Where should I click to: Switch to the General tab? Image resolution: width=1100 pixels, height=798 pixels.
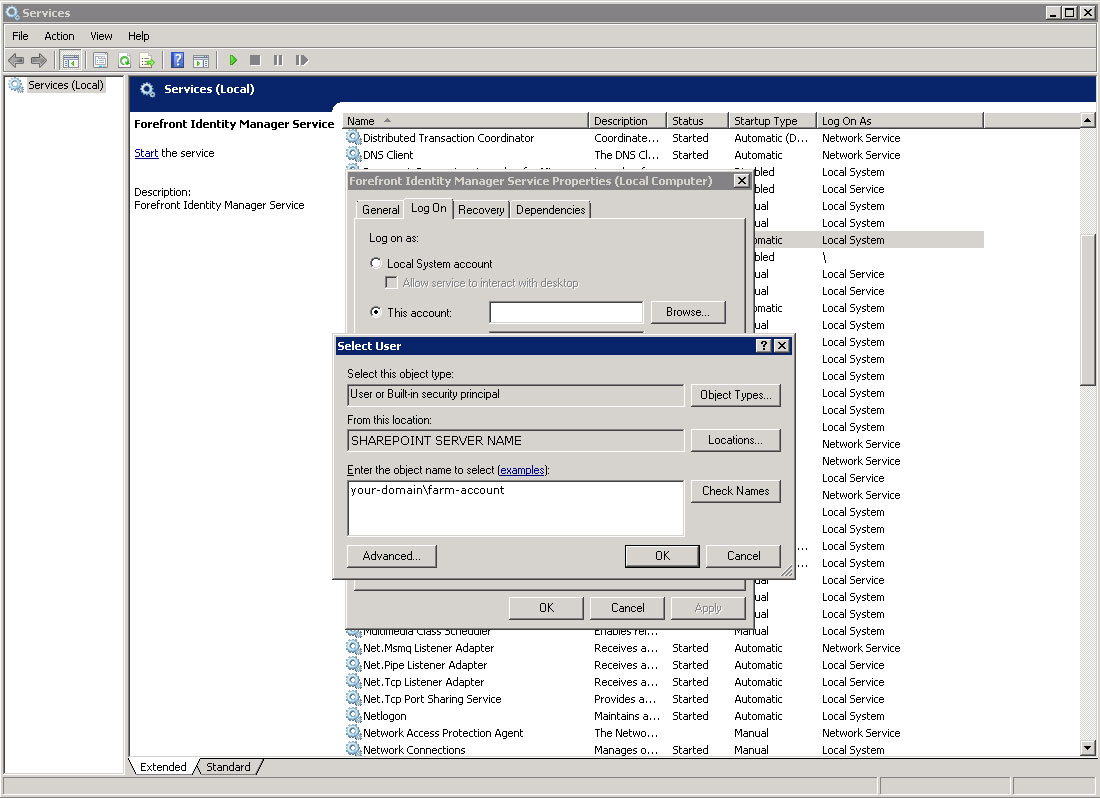point(380,210)
